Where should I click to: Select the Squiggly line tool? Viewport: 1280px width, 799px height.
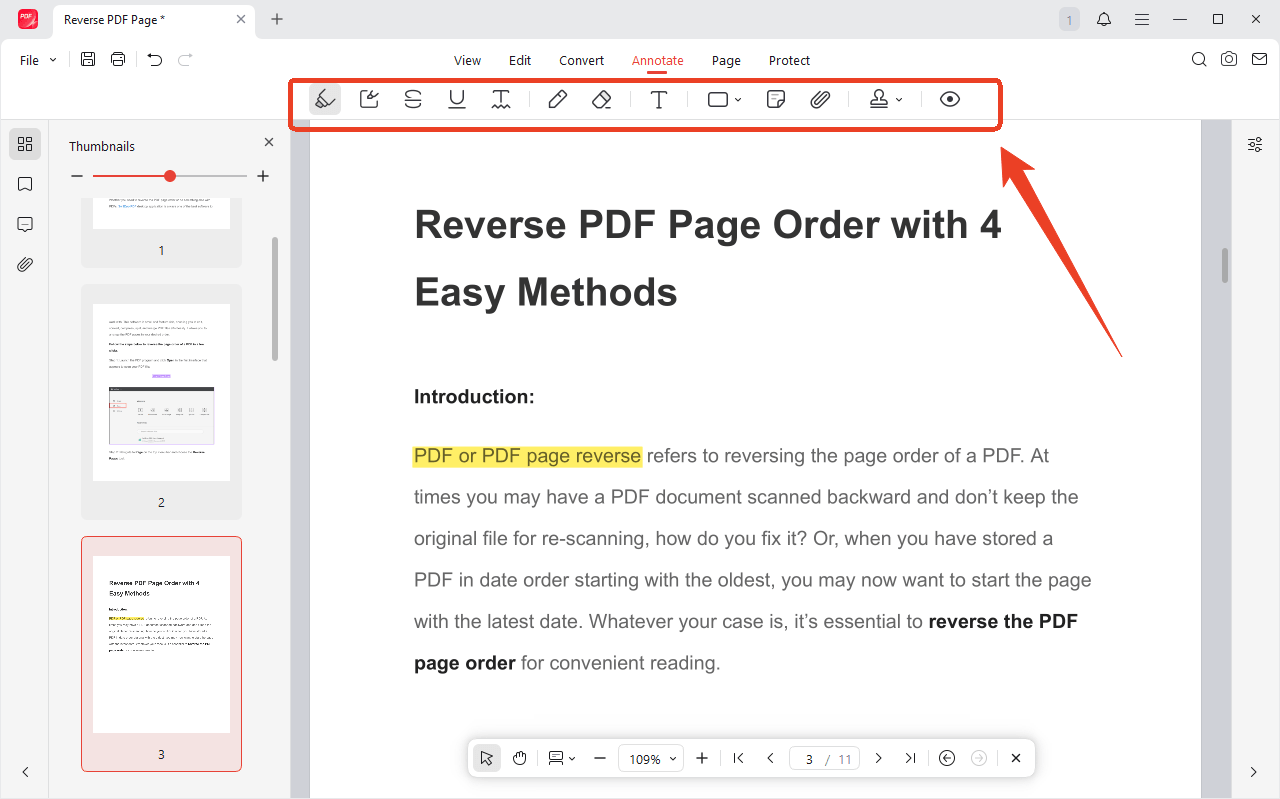click(501, 99)
